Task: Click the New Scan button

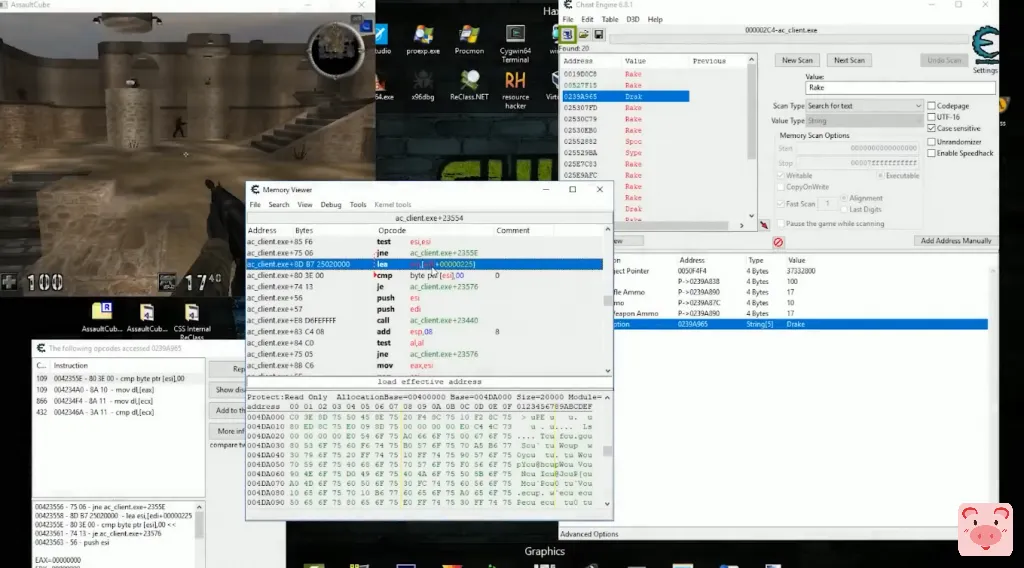Action: (797, 60)
